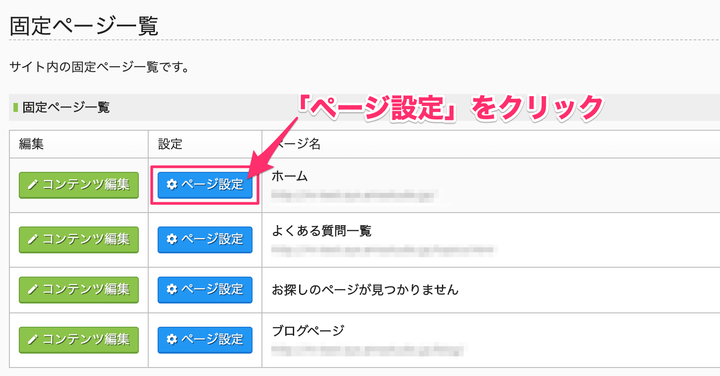Click the gear icon in ホーム row

point(172,185)
